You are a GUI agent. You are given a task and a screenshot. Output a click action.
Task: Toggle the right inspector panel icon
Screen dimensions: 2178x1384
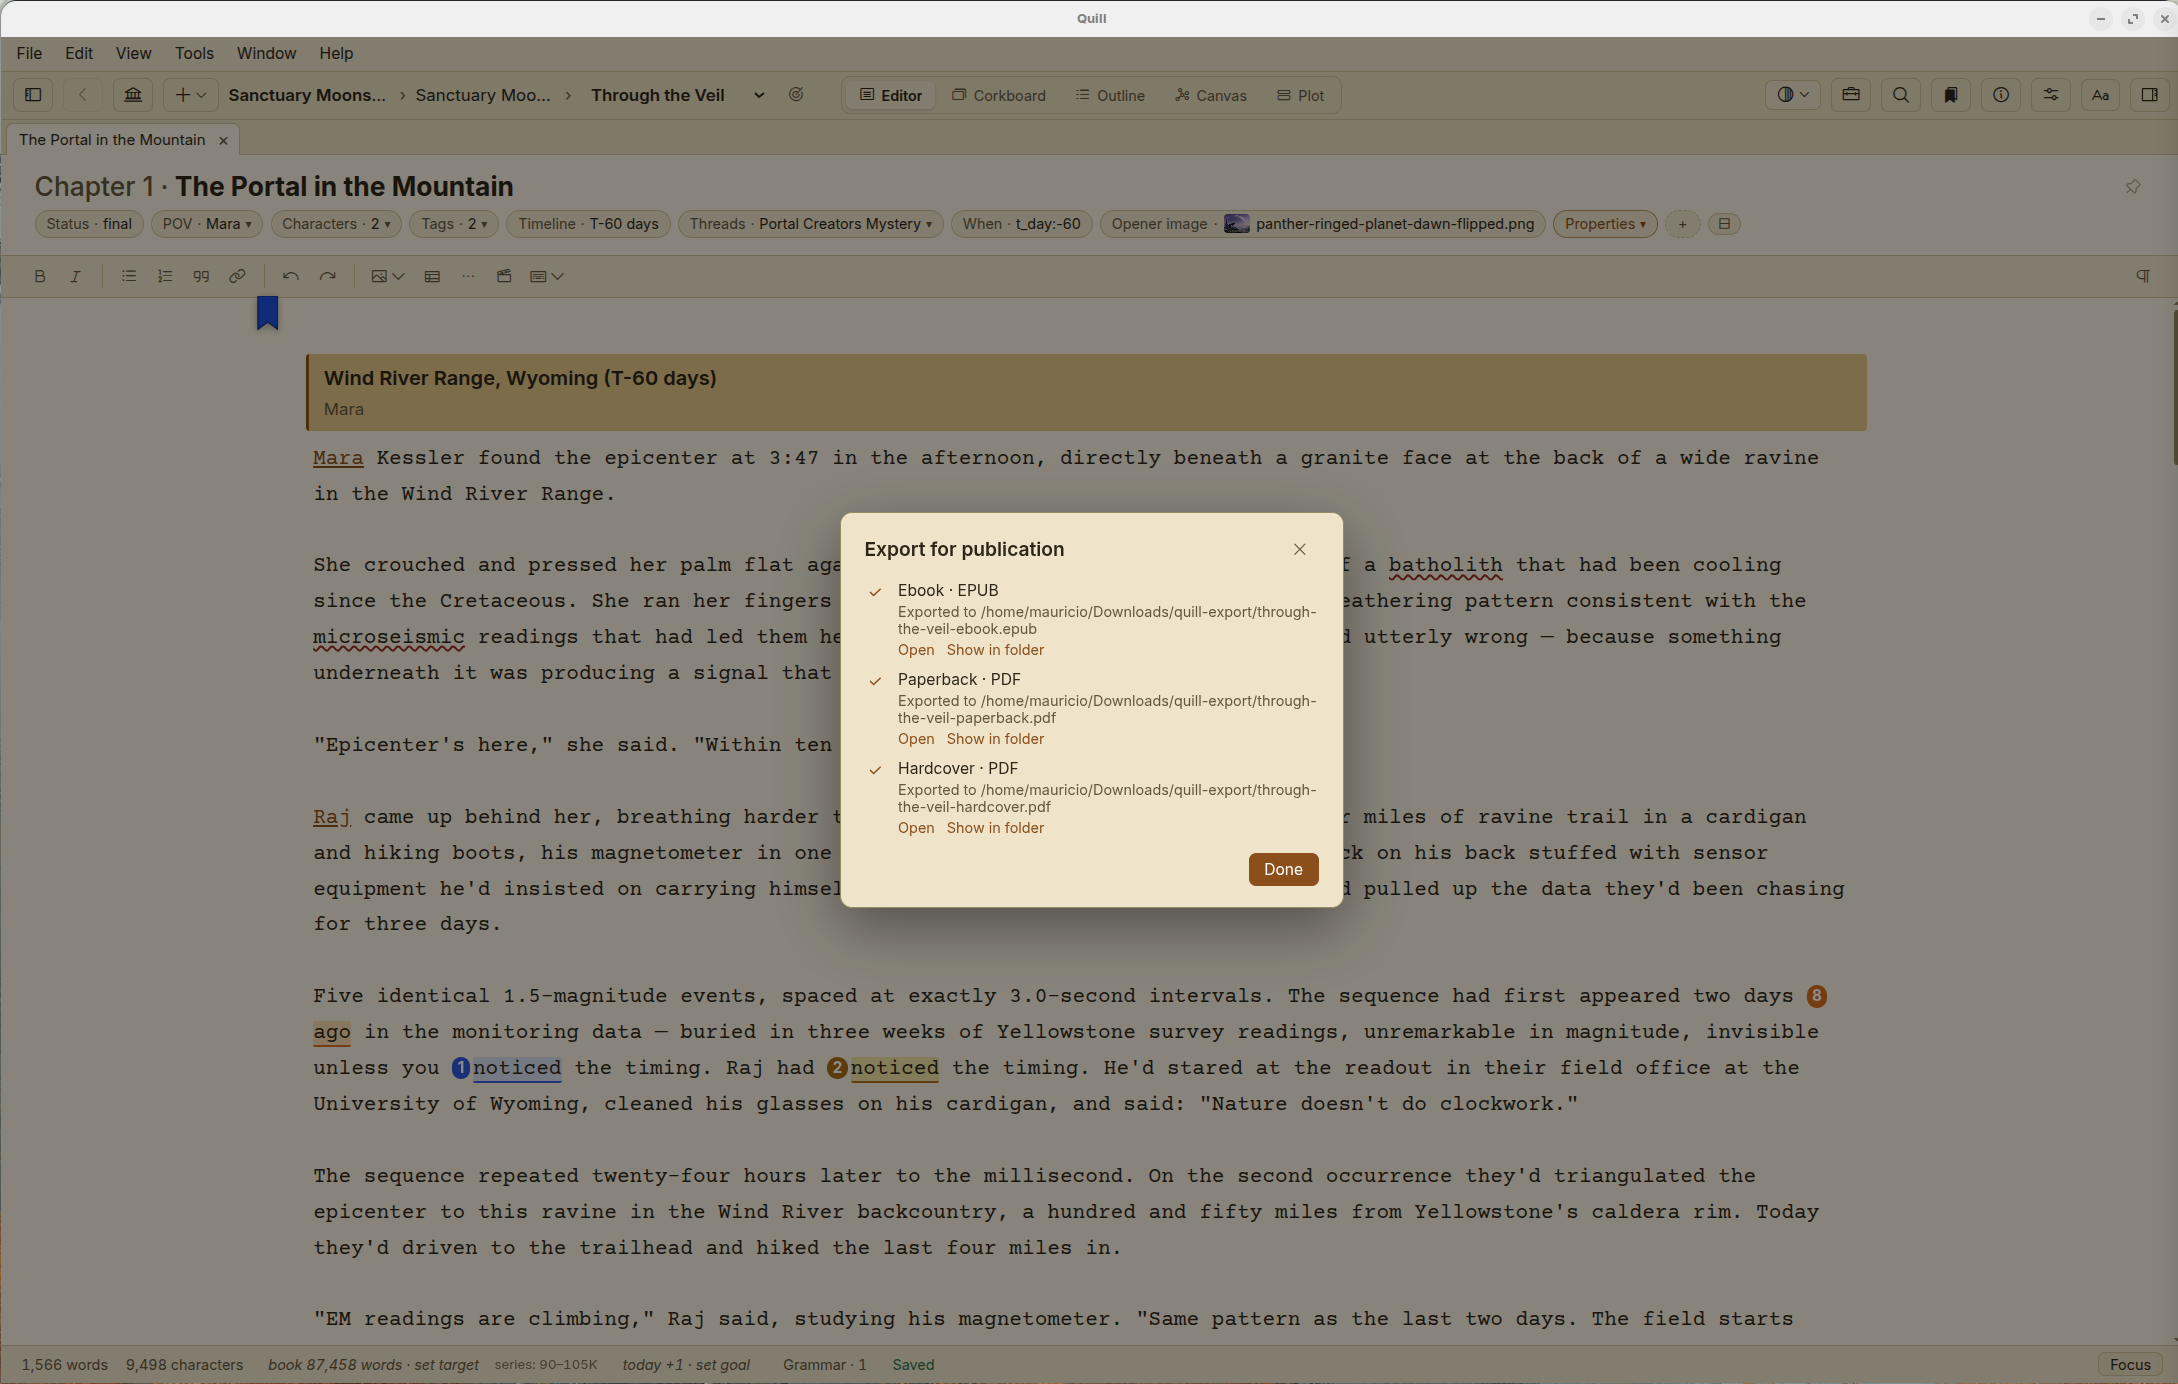(x=2149, y=95)
